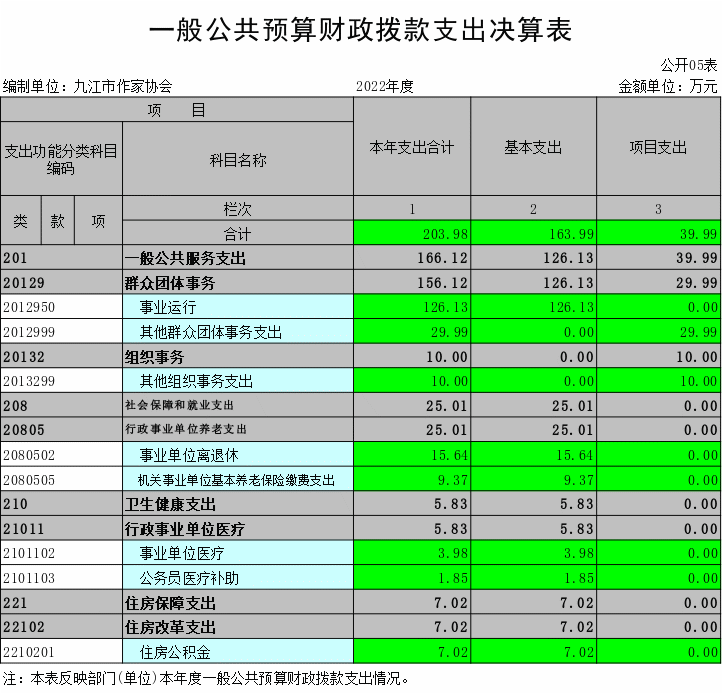Viewport: 722px width, 693px height.
Task: Click the 编制单位 九江市作家协会 text
Action: [88, 86]
